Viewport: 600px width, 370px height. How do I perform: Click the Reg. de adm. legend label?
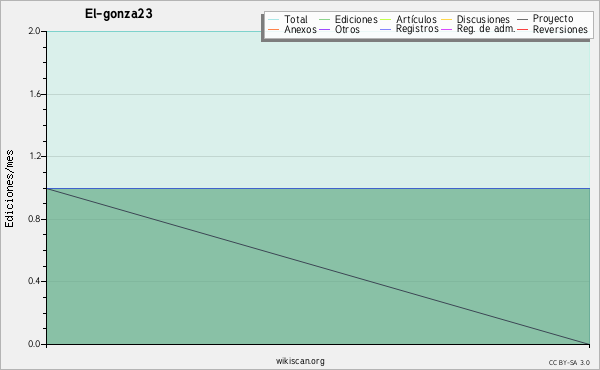point(486,29)
